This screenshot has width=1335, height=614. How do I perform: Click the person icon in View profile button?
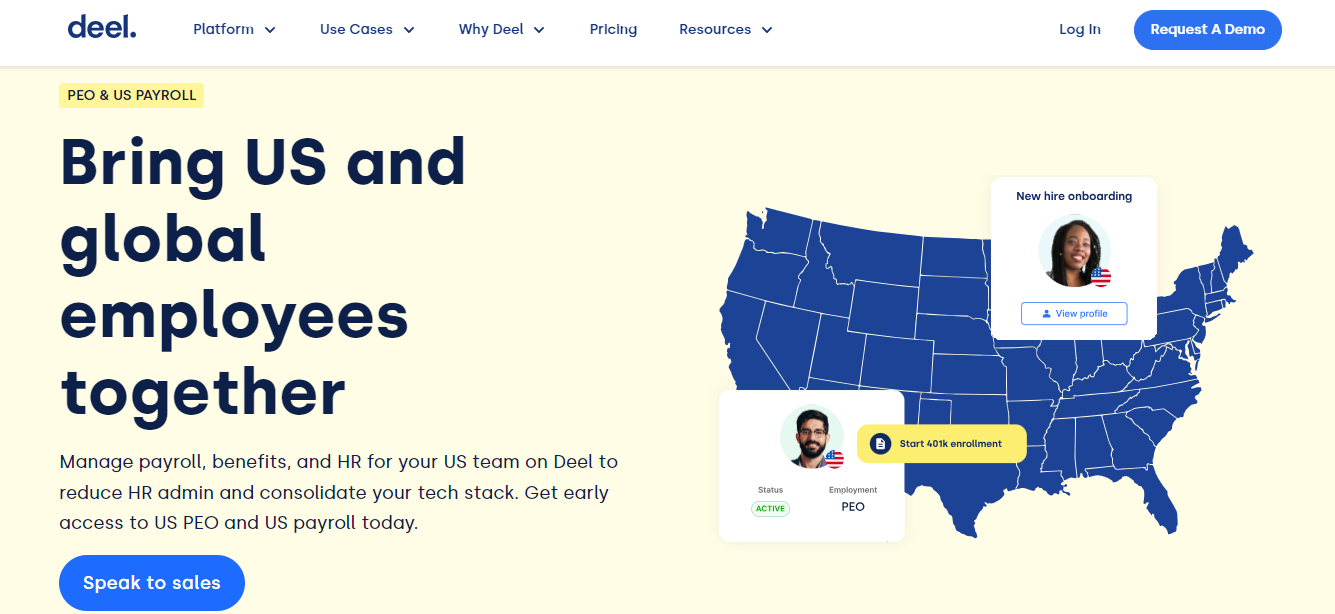[1046, 314]
